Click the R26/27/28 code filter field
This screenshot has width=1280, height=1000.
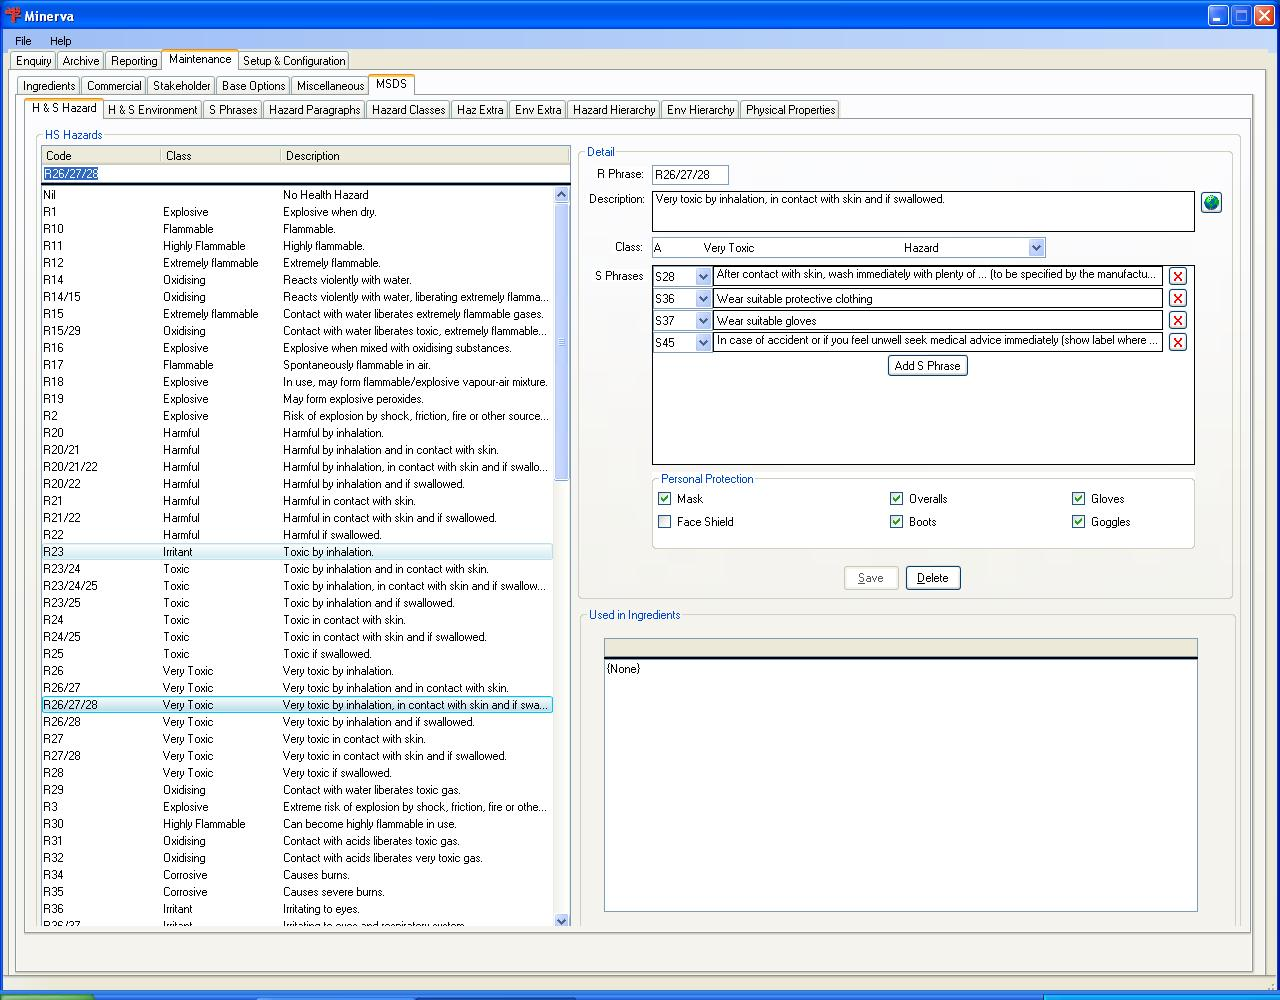(305, 174)
